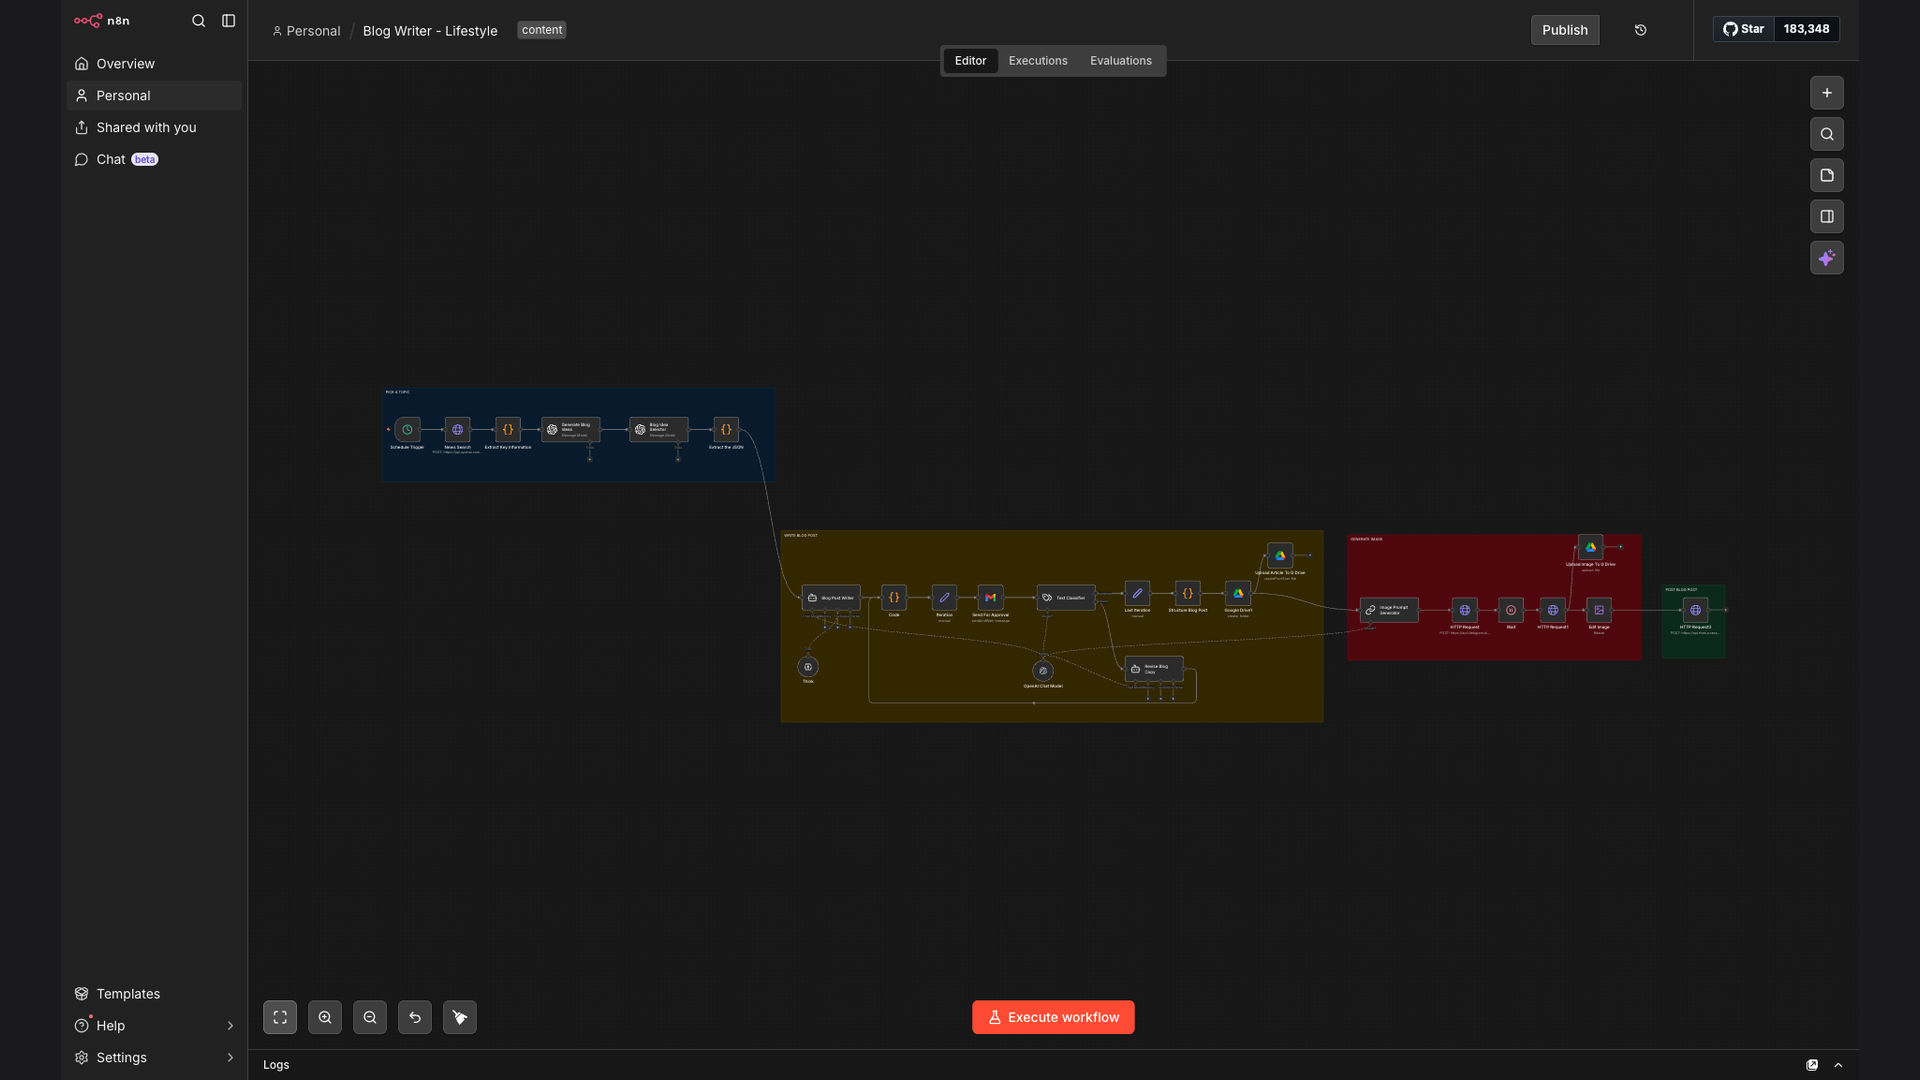Viewport: 1920px width, 1080px height.
Task: Collapse the left sidebar with the panel icon
Action: tap(229, 21)
